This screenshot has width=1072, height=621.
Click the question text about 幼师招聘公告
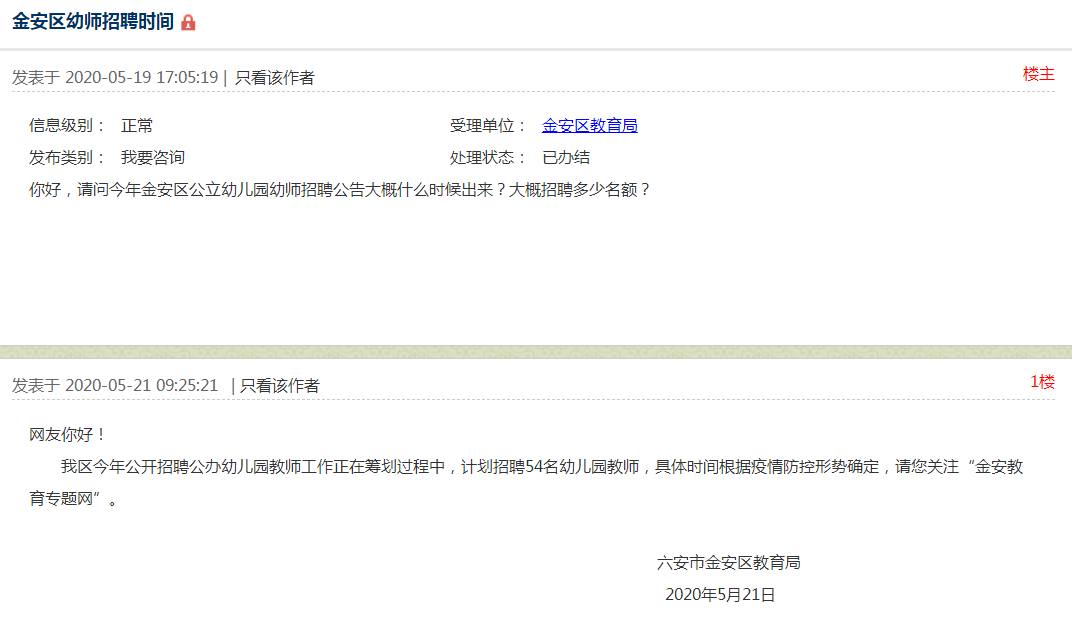pos(340,188)
